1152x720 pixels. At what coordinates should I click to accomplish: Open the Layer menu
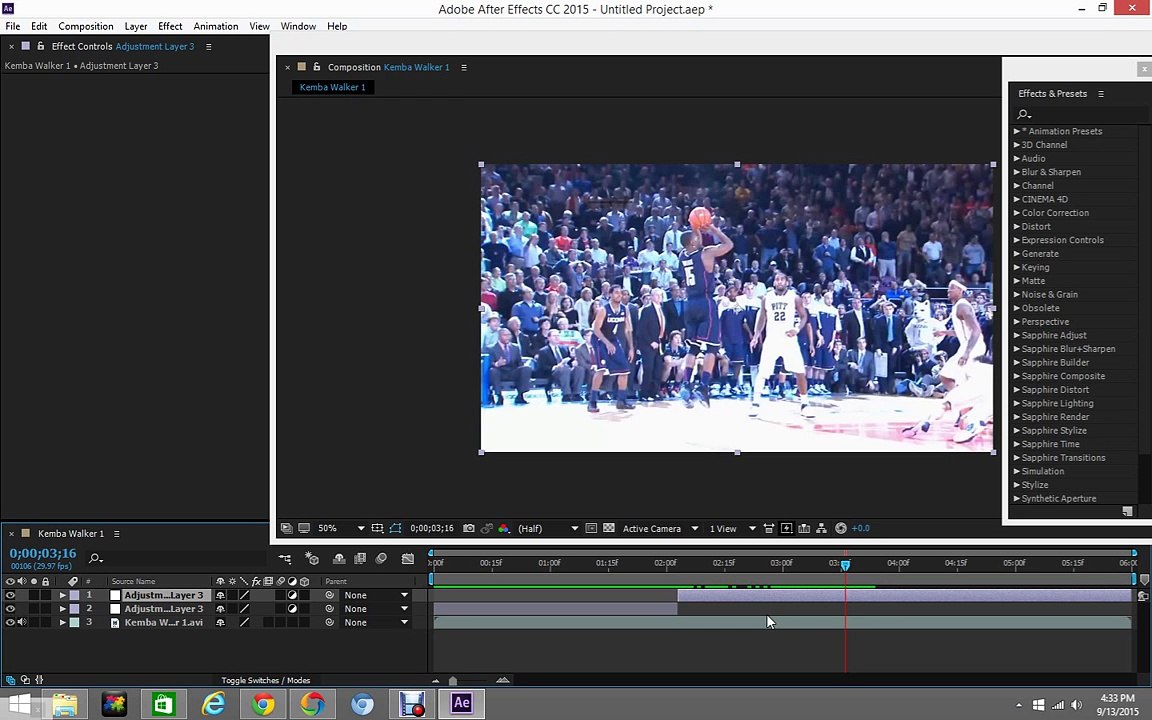click(x=136, y=26)
